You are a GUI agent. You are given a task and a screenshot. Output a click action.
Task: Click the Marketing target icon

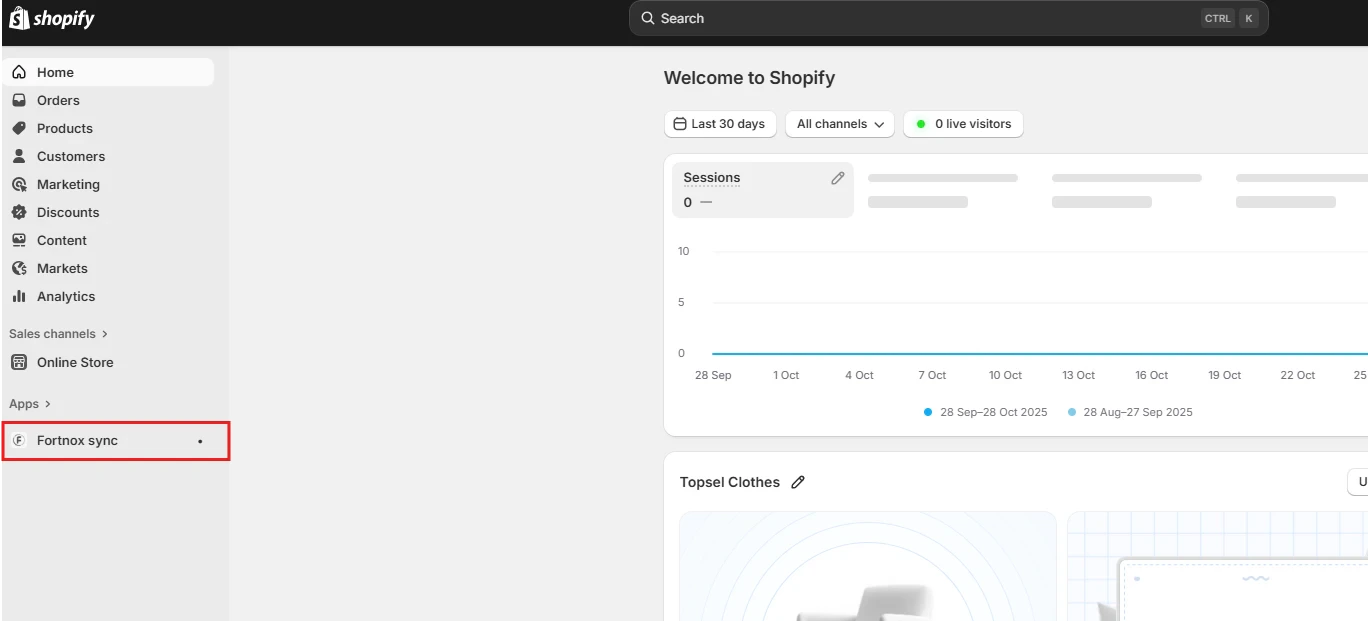coord(19,184)
